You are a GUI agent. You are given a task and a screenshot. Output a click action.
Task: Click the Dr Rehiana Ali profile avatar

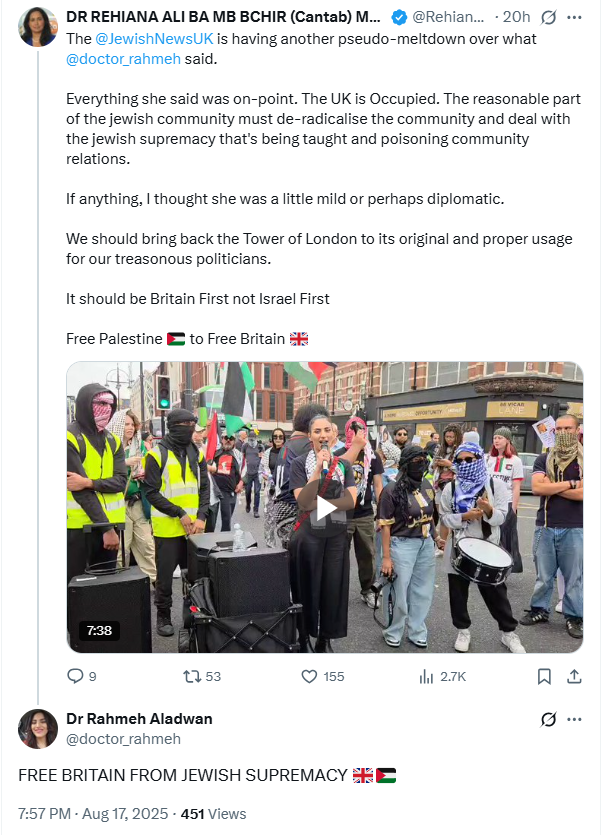(x=37, y=27)
